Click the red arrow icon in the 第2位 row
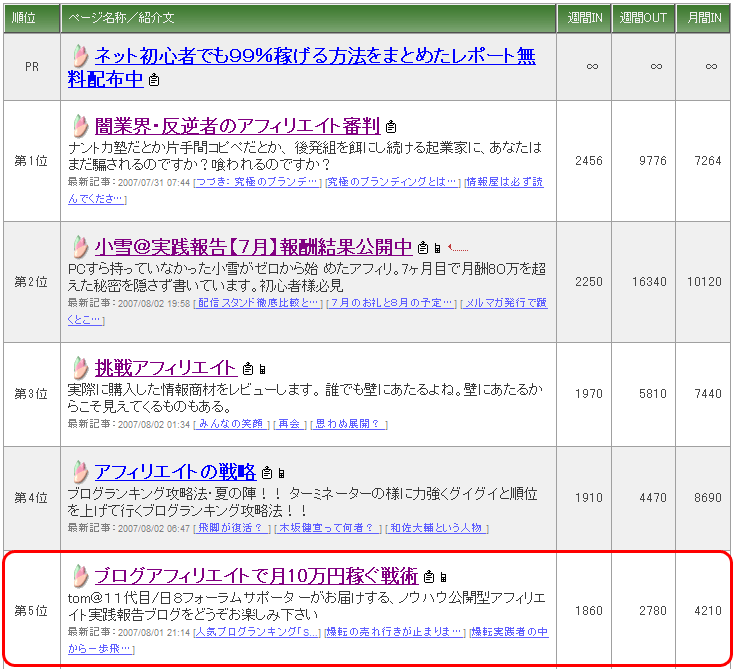Image resolution: width=734 pixels, height=669 pixels. [458, 248]
